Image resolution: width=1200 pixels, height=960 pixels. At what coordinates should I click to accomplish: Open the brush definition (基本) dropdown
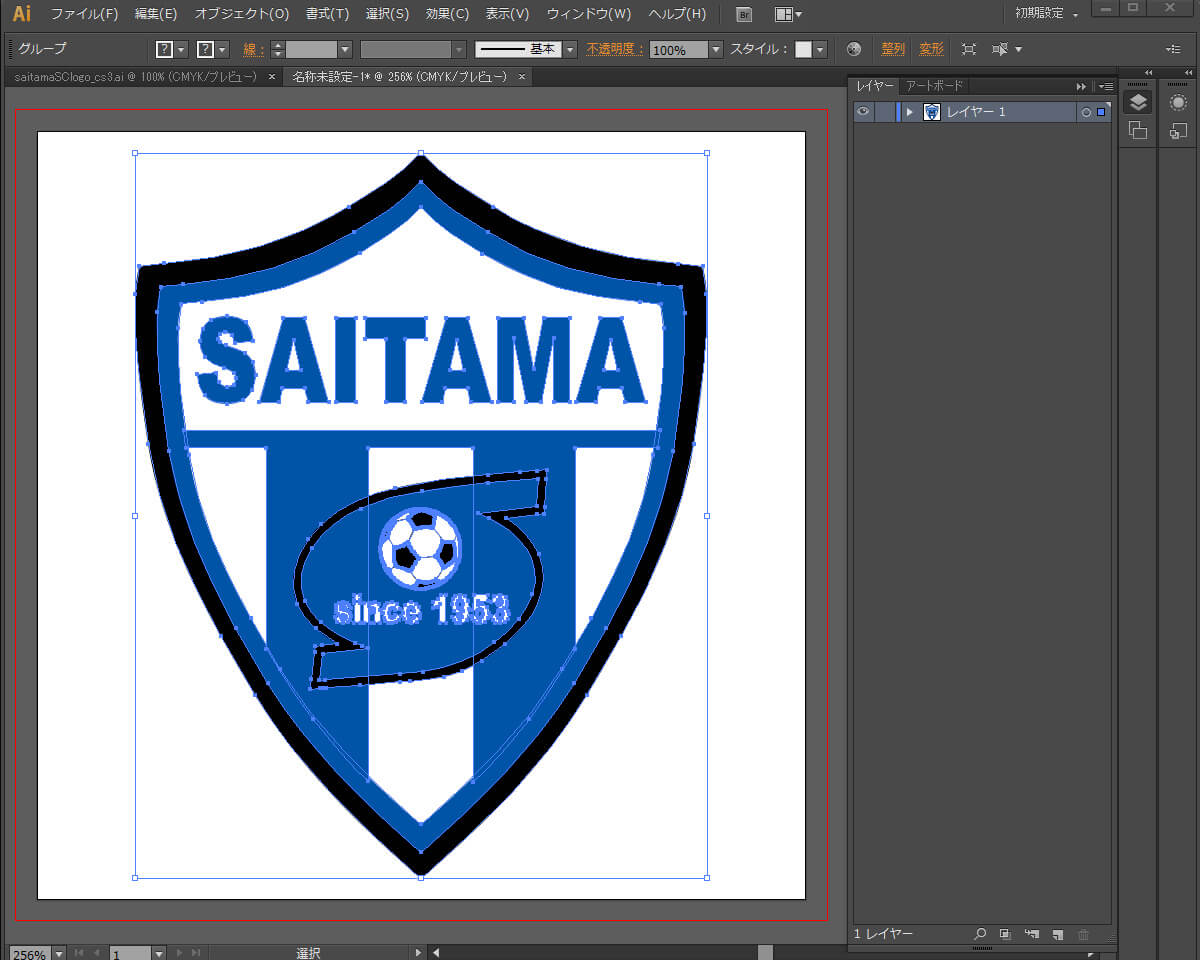pyautogui.click(x=570, y=49)
